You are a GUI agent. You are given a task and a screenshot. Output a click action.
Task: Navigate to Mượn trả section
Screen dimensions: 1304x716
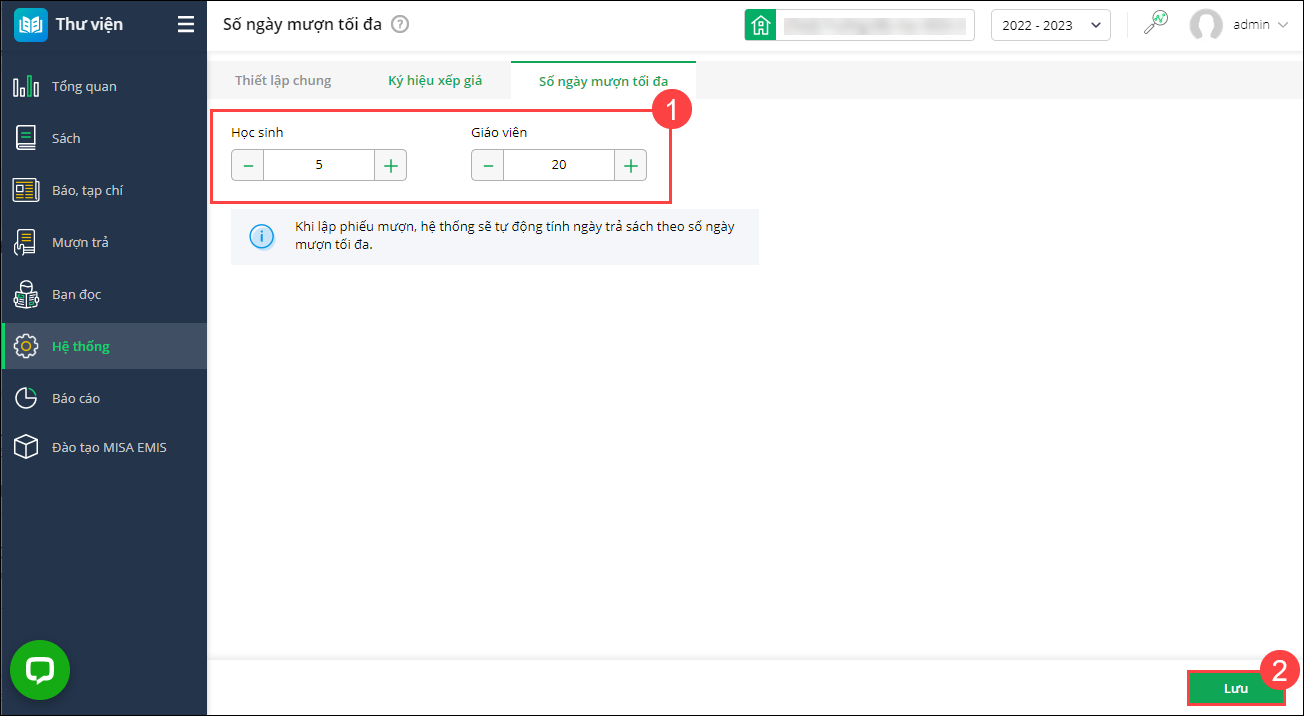pos(104,242)
